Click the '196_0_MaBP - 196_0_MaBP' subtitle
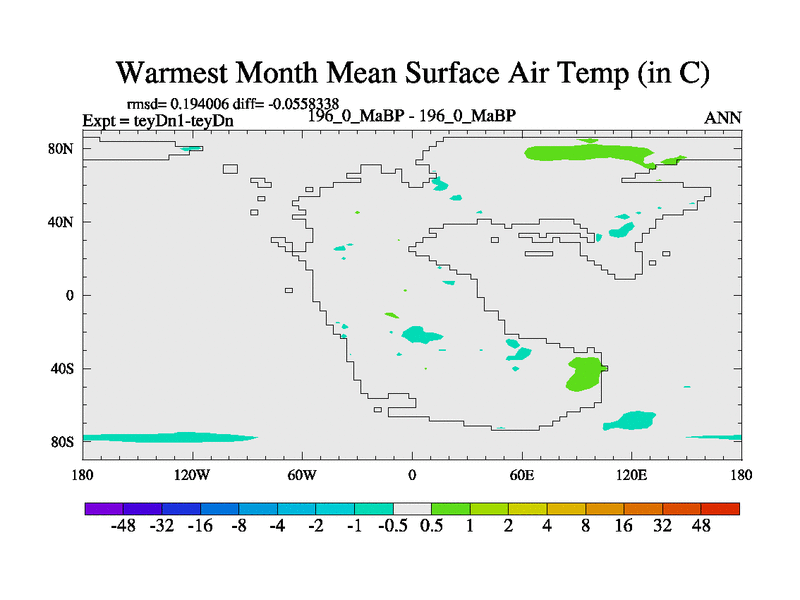800x600 pixels. pos(412,115)
